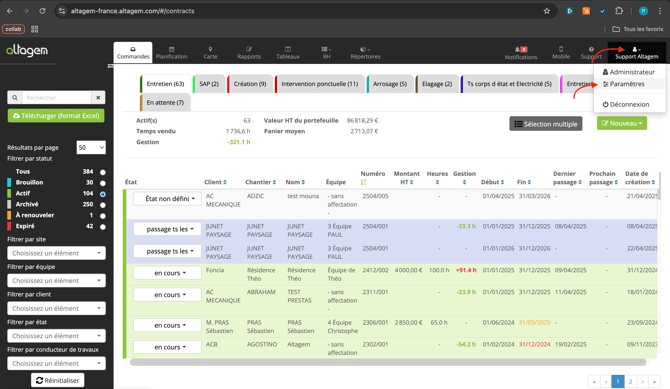Click the Télécharger (format Excel) button

tap(56, 116)
